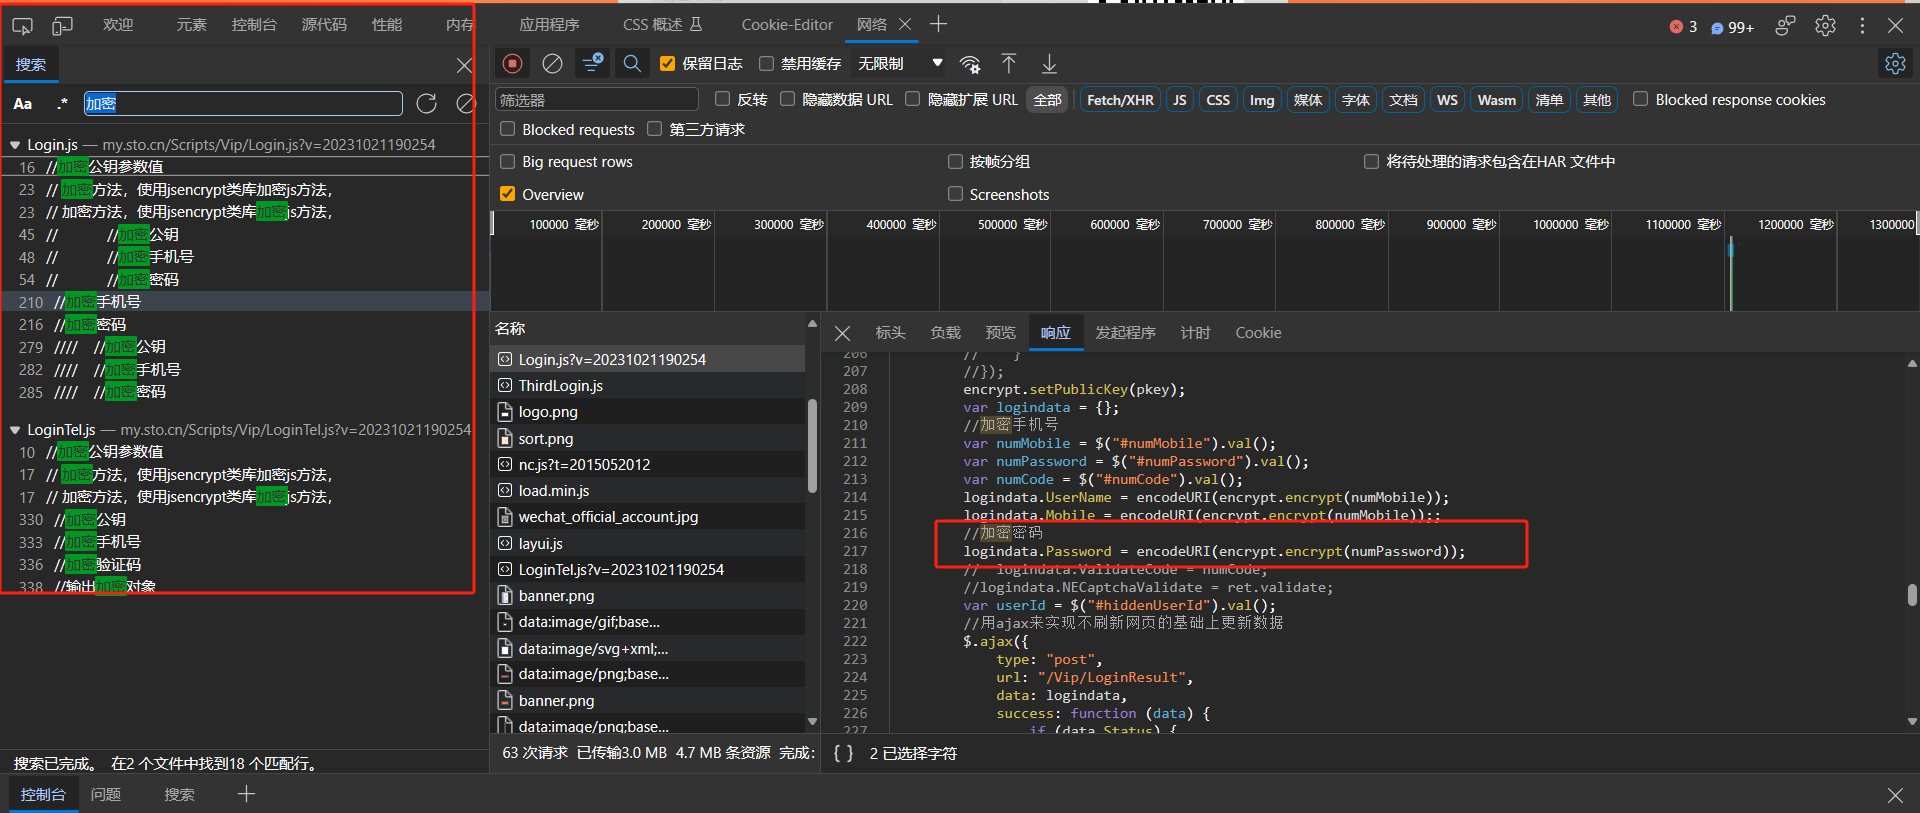Pretty print the response with braces icon

coord(843,753)
